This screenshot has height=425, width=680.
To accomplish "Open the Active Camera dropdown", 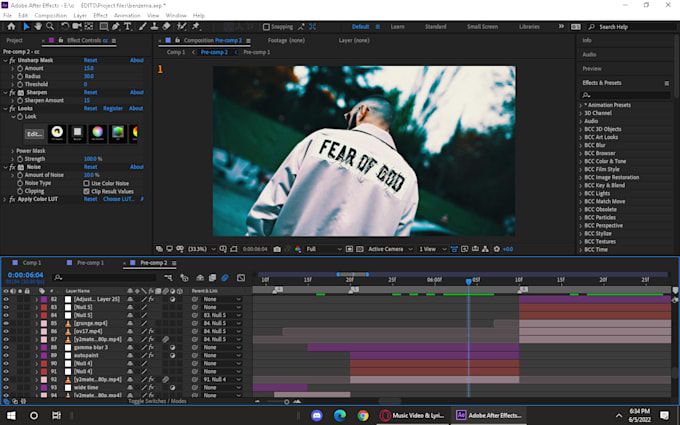I will [390, 249].
